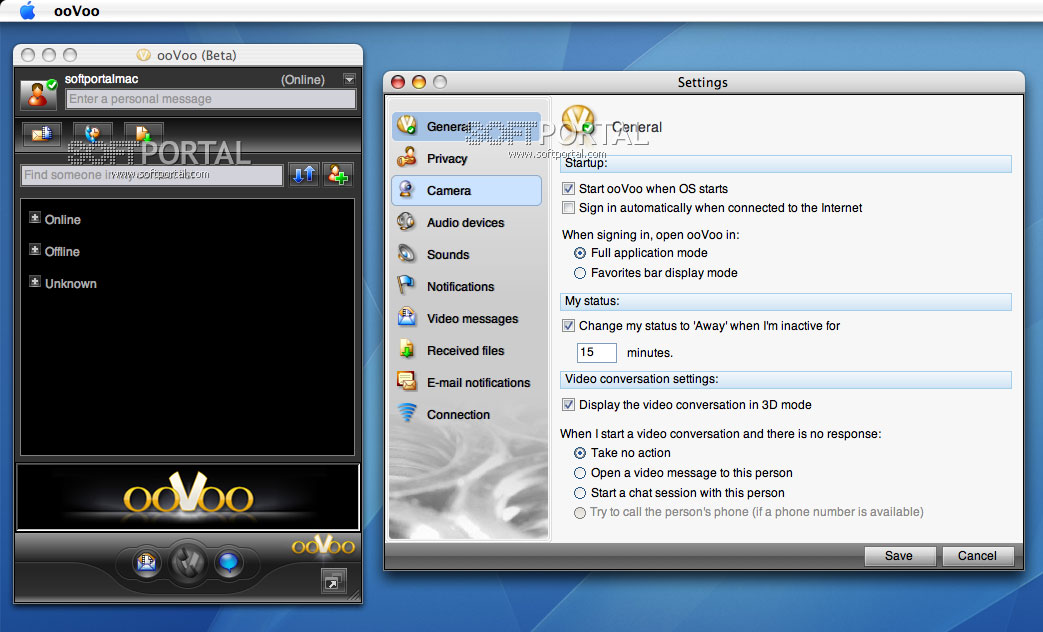This screenshot has height=632, width=1043.
Task: Open the Privacy settings category
Action: [x=466, y=158]
